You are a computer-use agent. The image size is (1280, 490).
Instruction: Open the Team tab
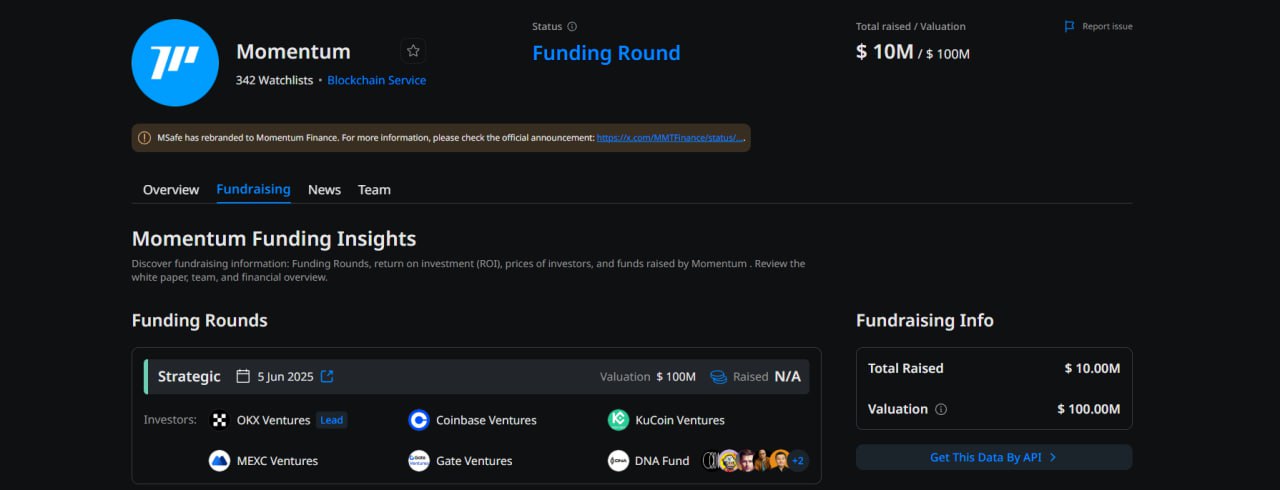[374, 190]
